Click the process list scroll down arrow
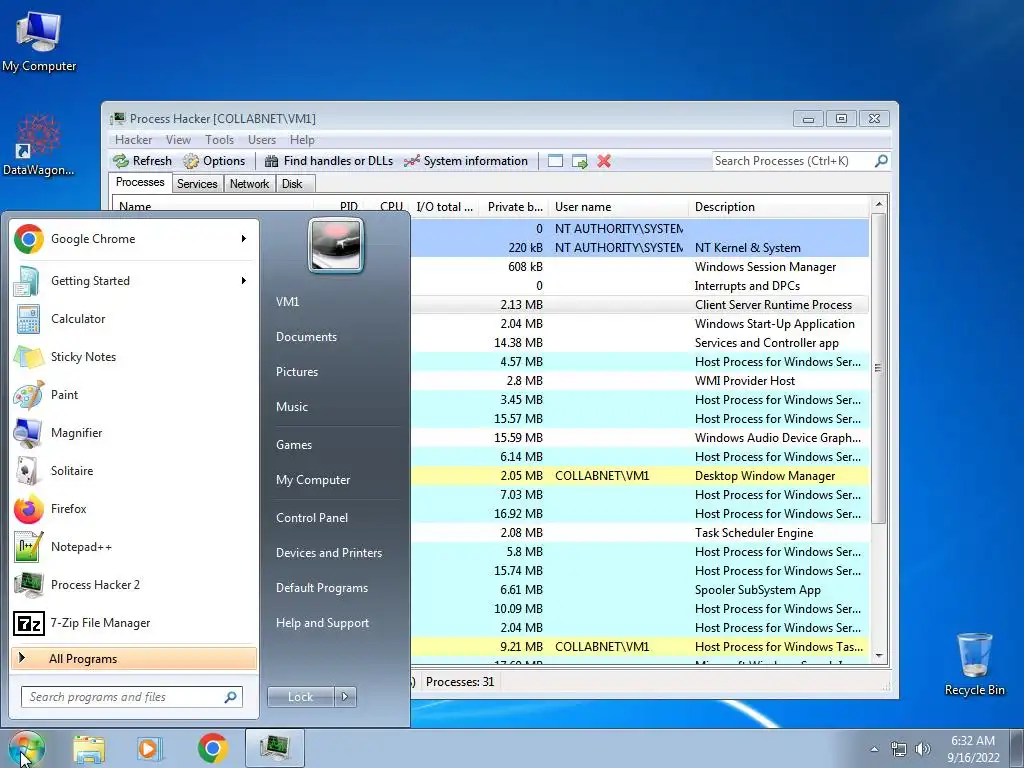This screenshot has height=768, width=1024. (878, 656)
